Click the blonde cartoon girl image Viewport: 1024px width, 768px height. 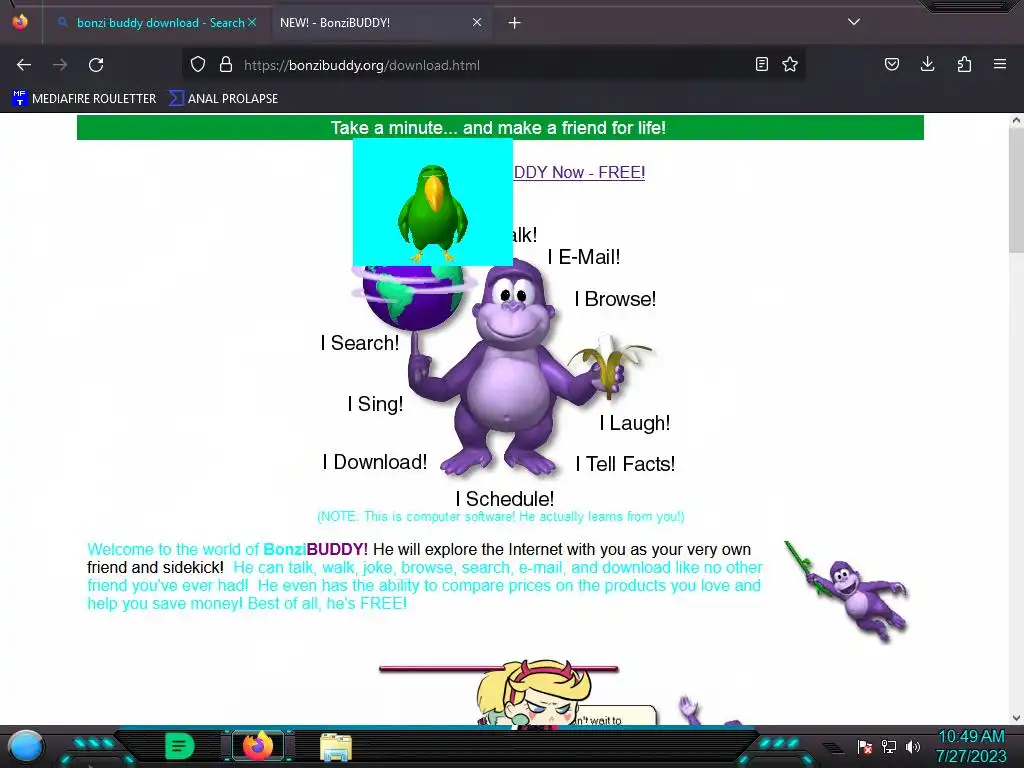pos(534,694)
